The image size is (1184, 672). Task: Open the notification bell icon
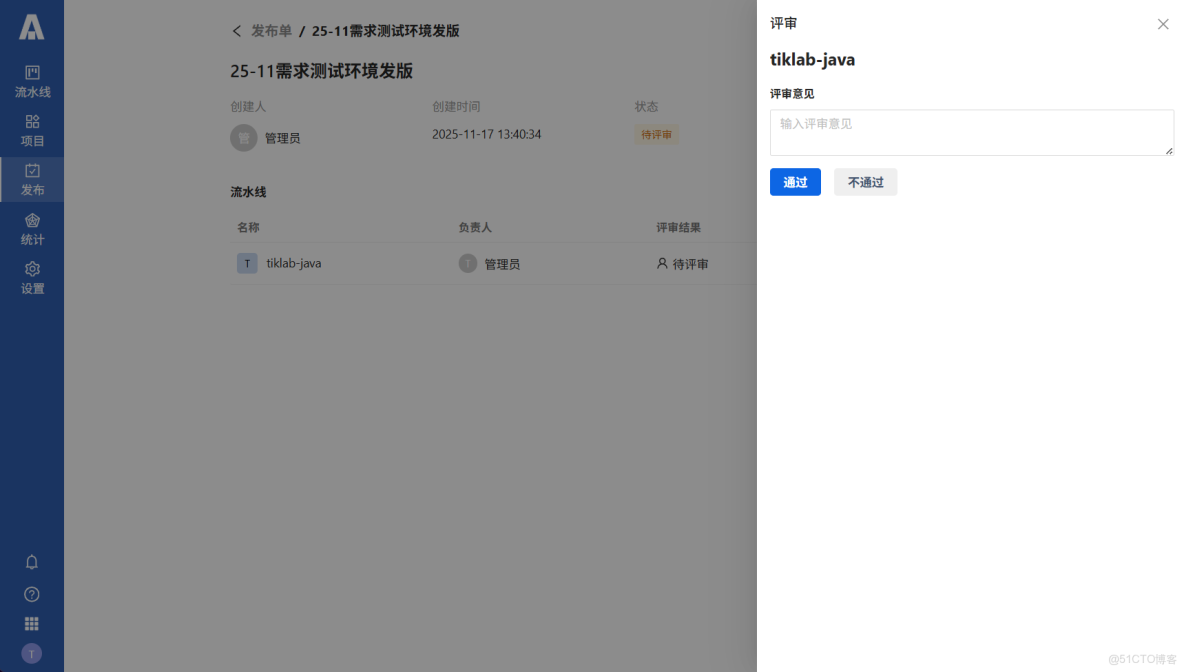tap(32, 562)
